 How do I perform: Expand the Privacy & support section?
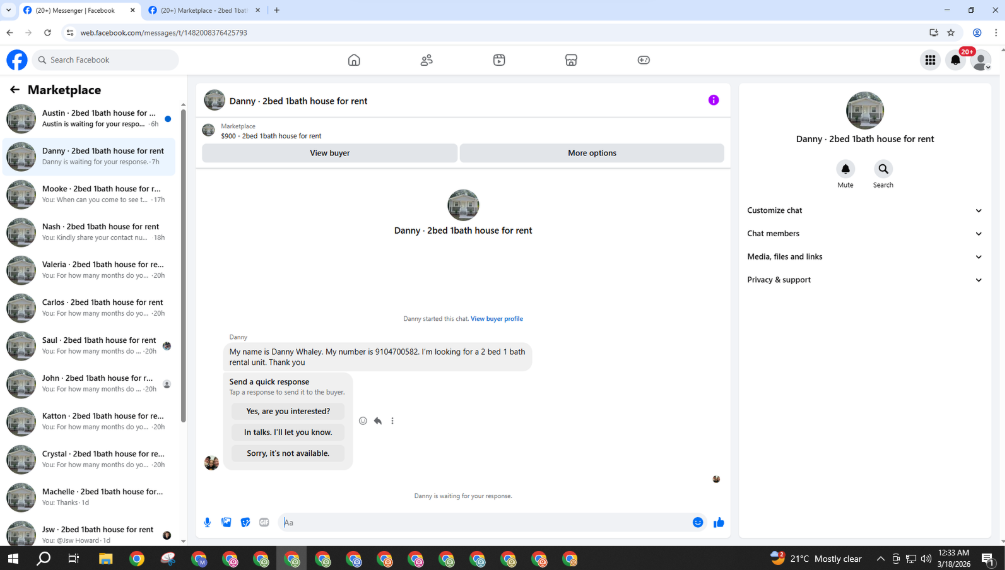[x=864, y=280]
